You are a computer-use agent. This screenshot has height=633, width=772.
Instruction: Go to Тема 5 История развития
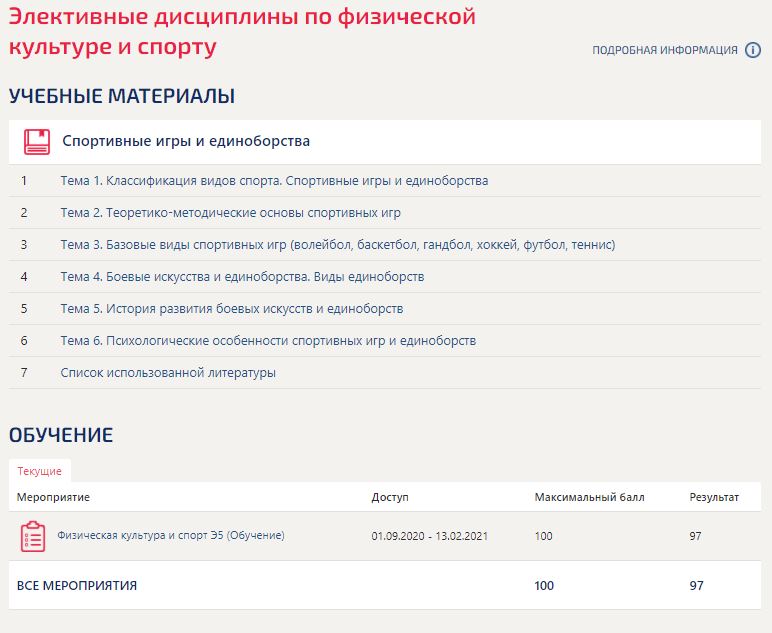pos(231,309)
